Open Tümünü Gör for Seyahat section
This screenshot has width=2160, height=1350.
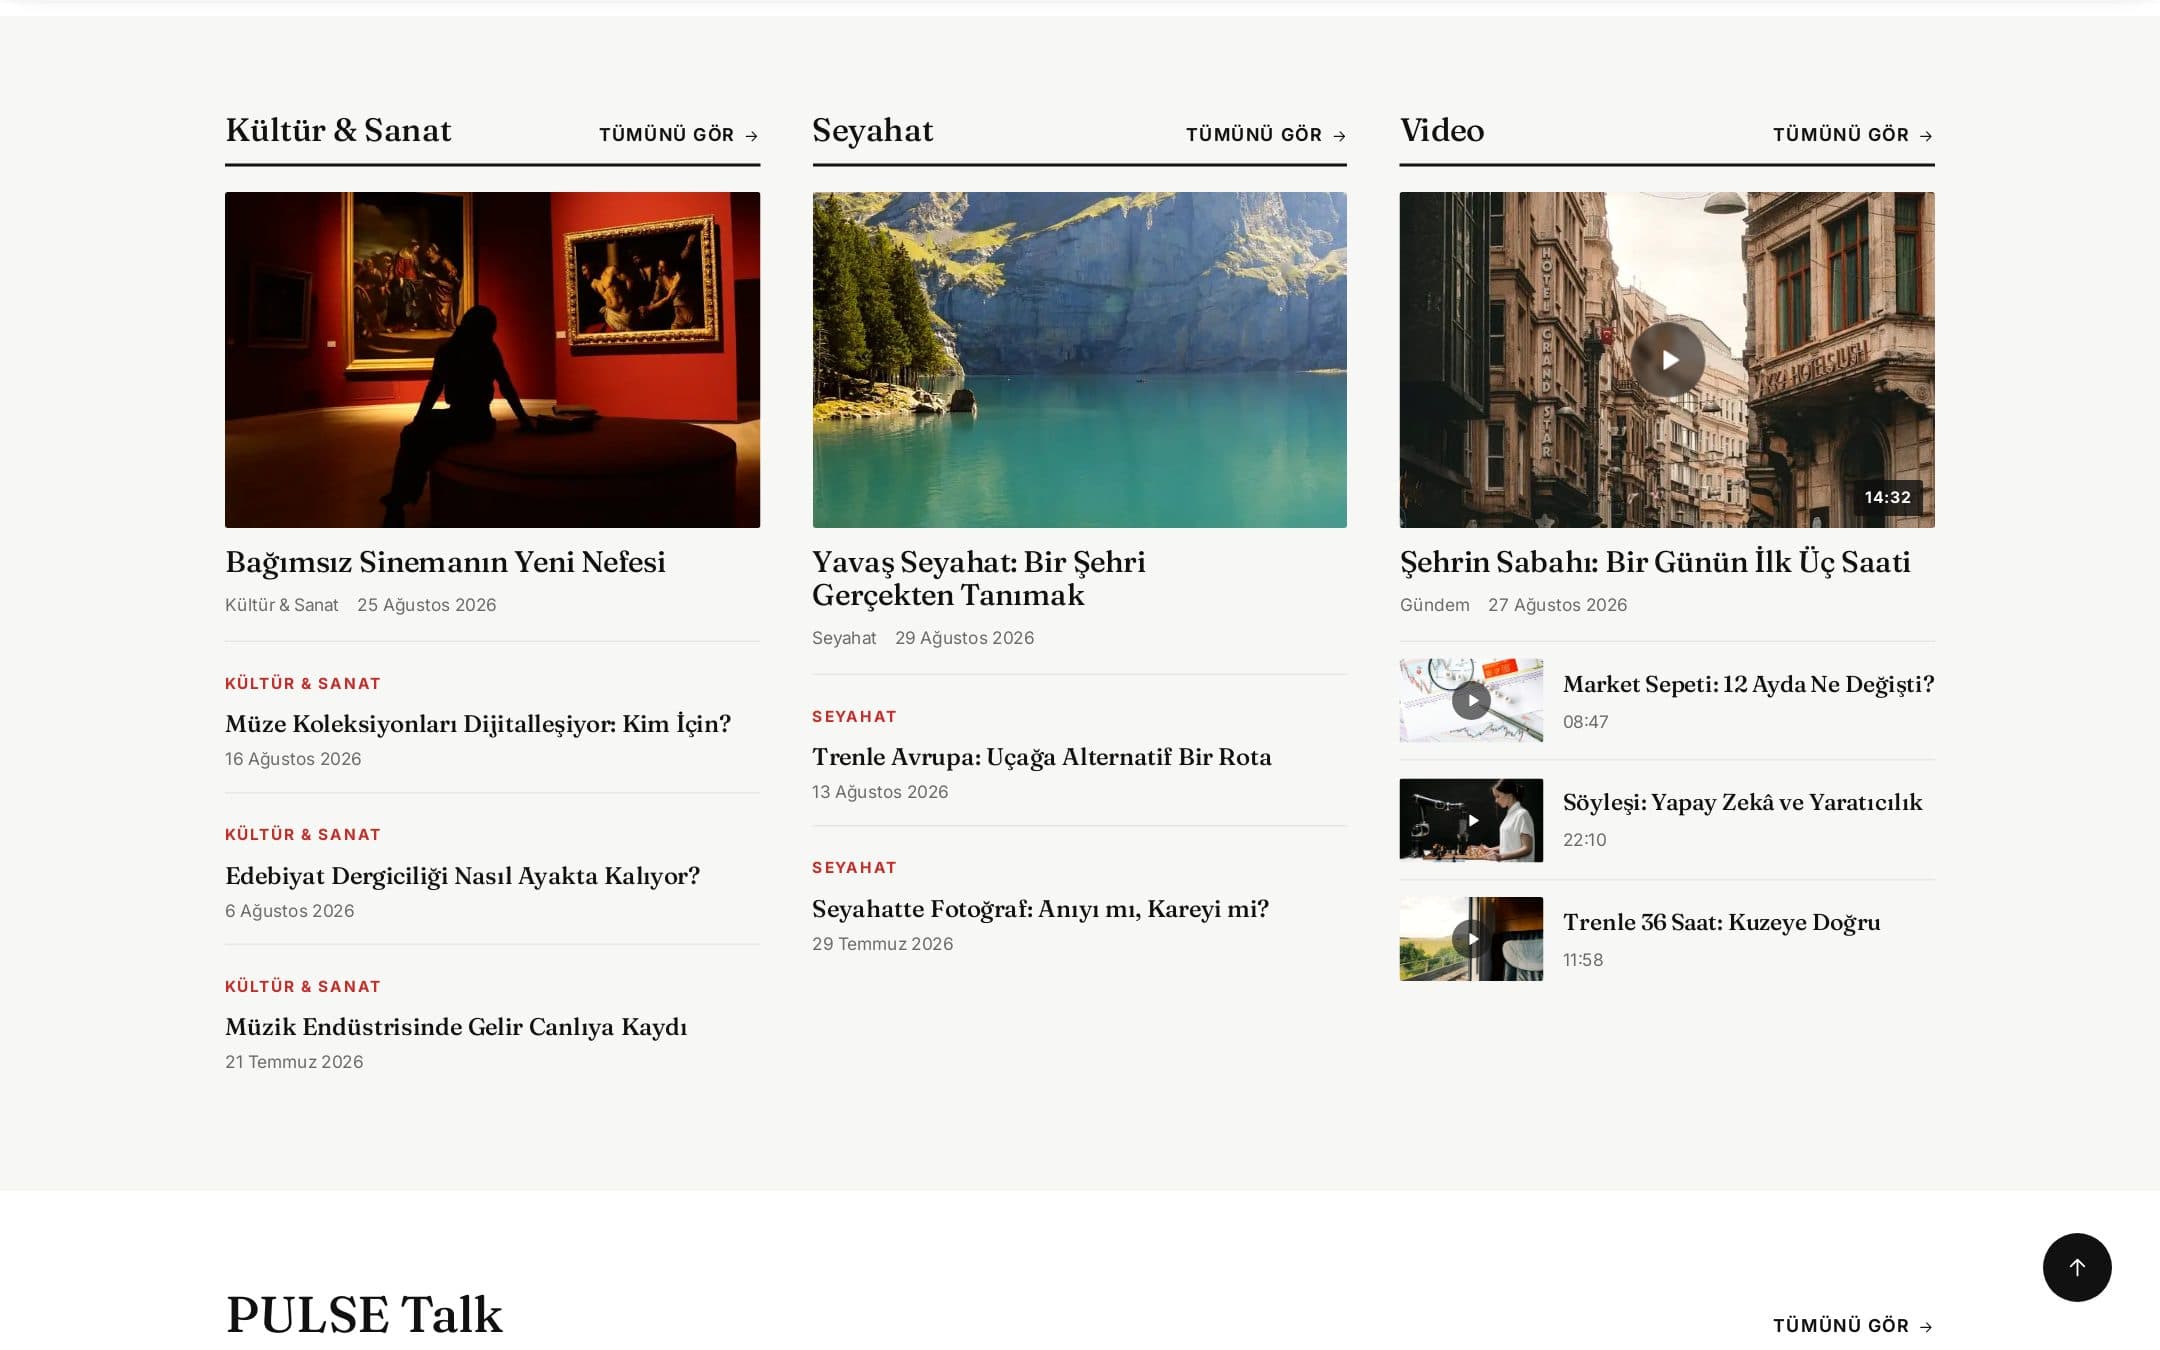[x=1266, y=135]
